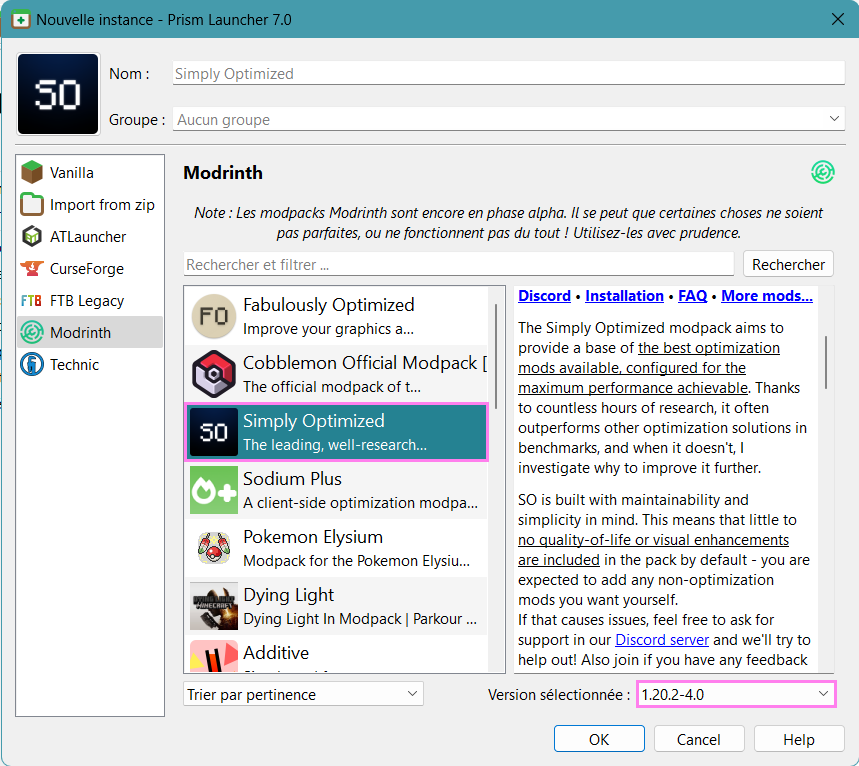Click the Simply Optimized list icon
859x766 pixels.
[214, 432]
